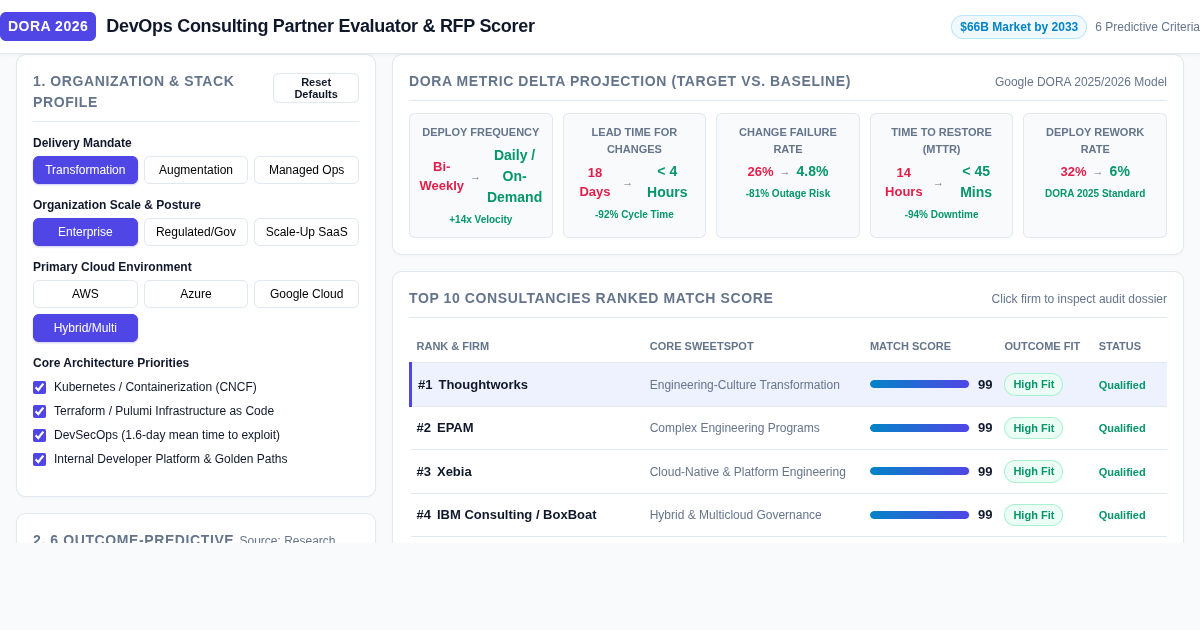Select Azure cloud environment
This screenshot has height=630, width=1200.
(x=196, y=294)
